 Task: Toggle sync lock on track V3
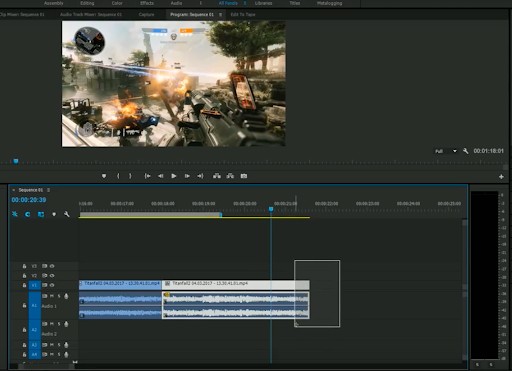click(x=44, y=266)
